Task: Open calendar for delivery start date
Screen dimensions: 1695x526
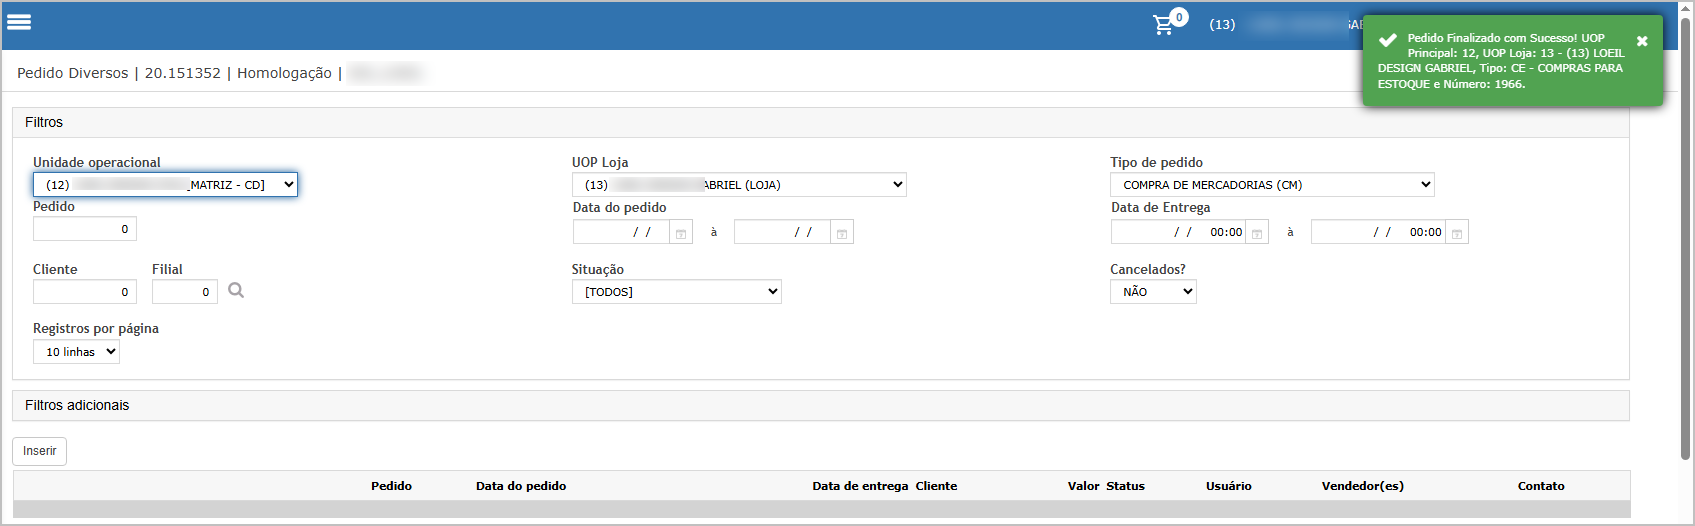Action: coord(1257,233)
